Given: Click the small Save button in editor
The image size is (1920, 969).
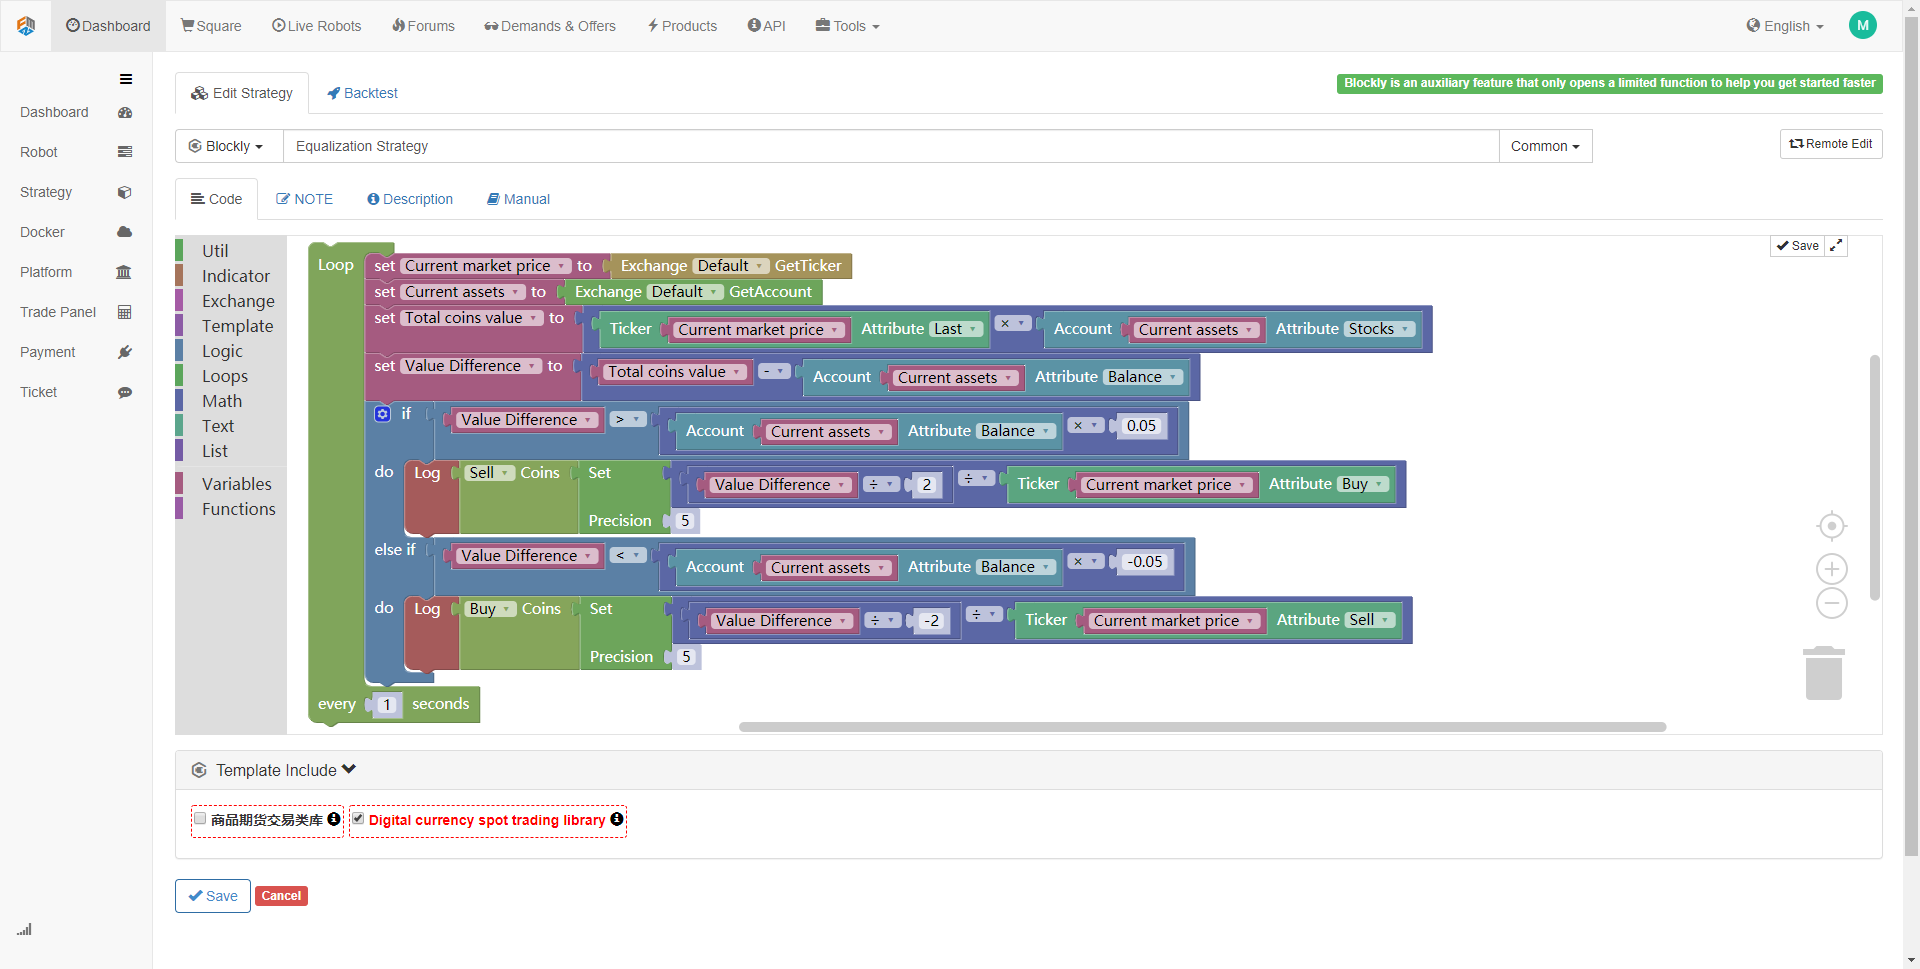Looking at the screenshot, I should (x=1798, y=246).
